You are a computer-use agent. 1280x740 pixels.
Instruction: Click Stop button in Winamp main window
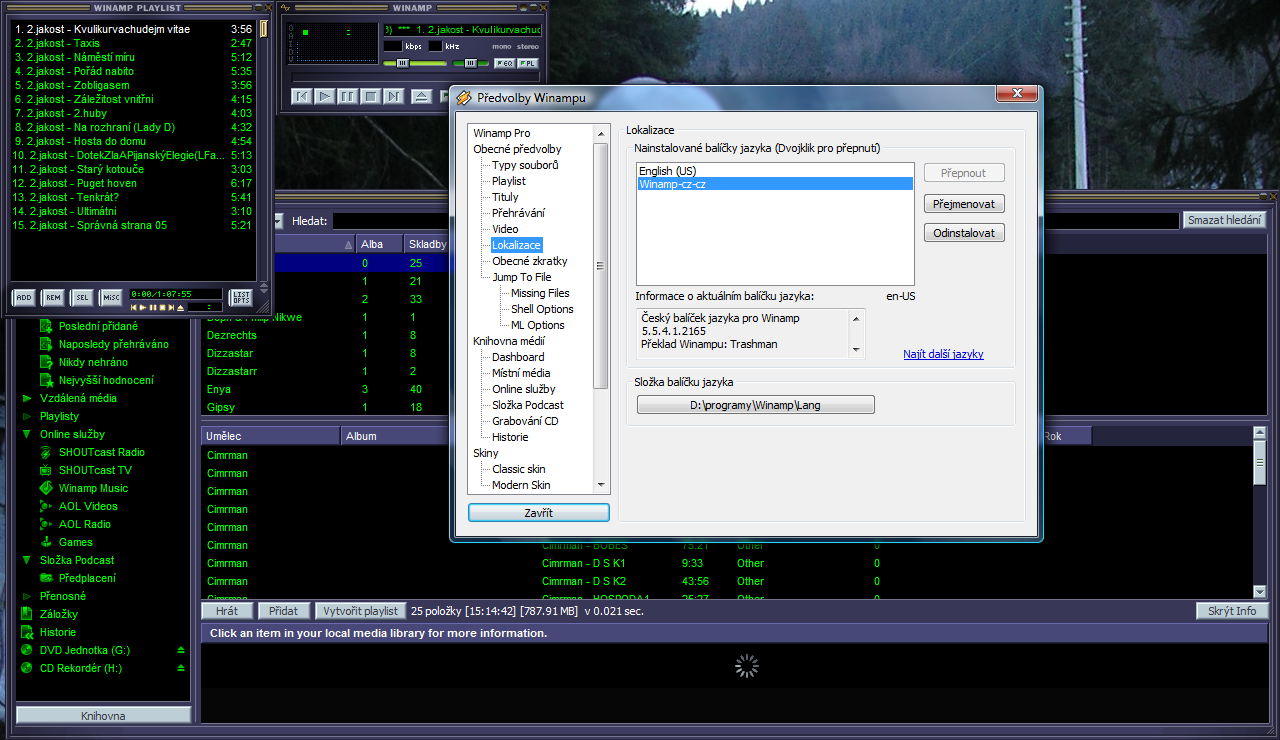pos(370,96)
